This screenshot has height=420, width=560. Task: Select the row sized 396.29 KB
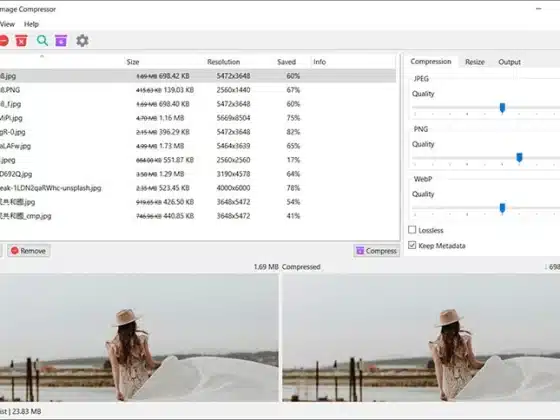198,132
